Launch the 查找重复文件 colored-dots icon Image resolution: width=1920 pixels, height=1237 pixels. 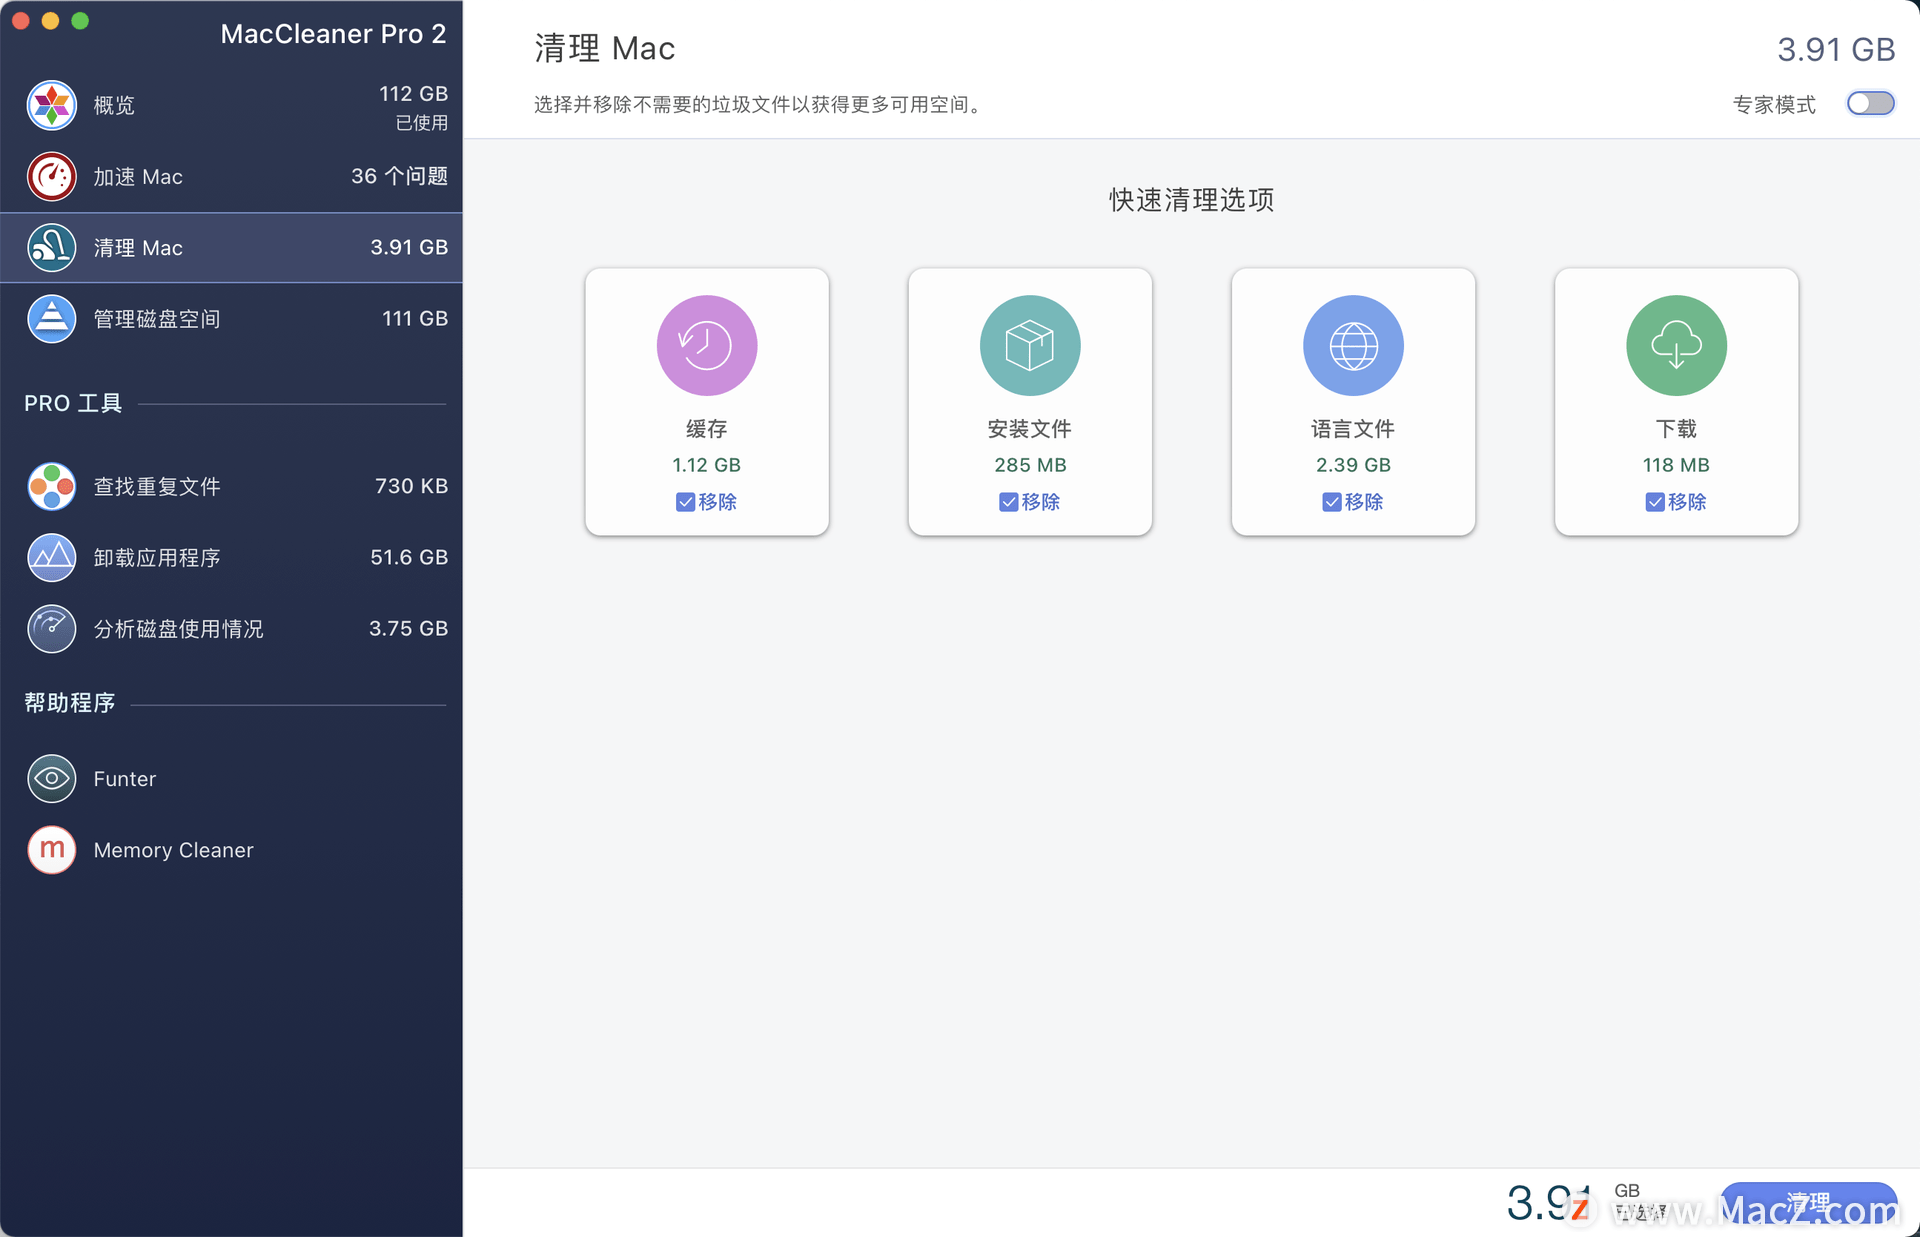[51, 487]
